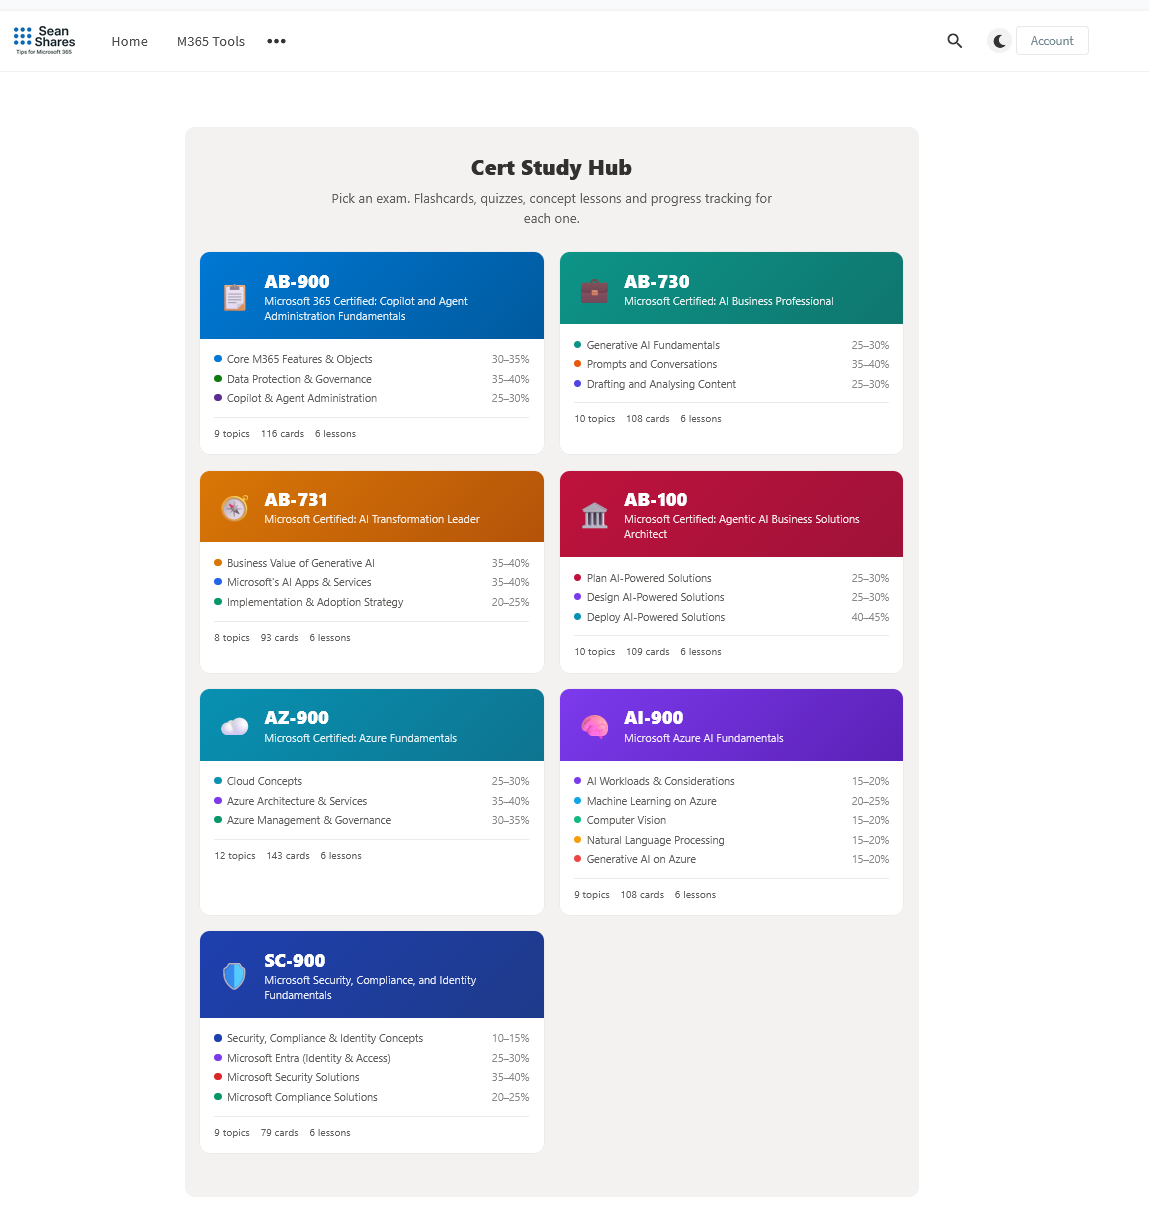The image size is (1149, 1214).
Task: Open the three-dots more menu
Action: pos(277,41)
